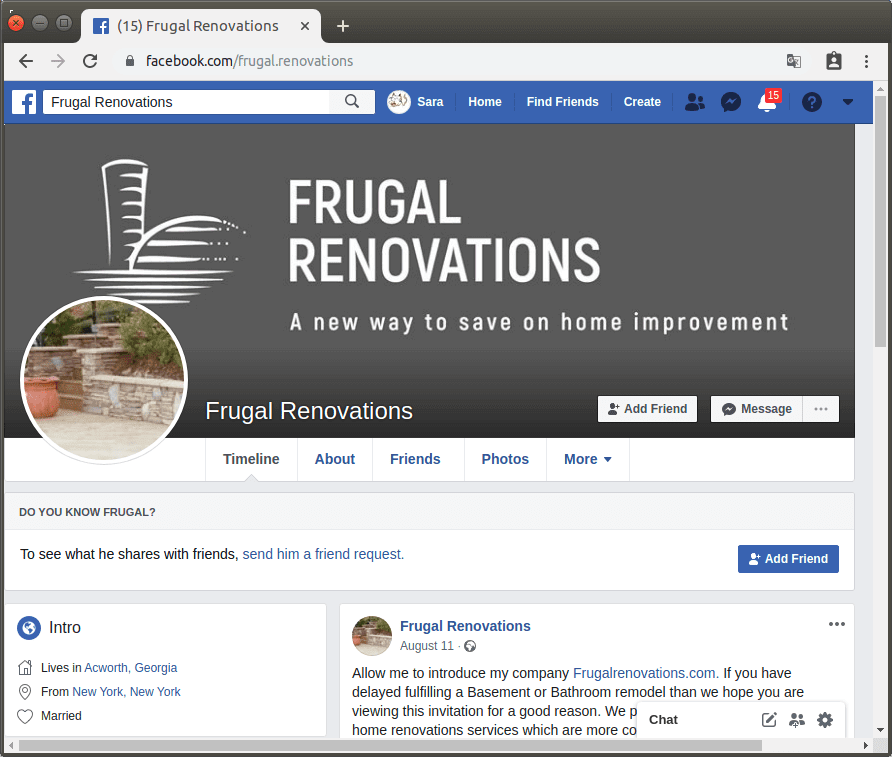Click the padlock site info icon
The image size is (892, 757).
click(x=130, y=61)
